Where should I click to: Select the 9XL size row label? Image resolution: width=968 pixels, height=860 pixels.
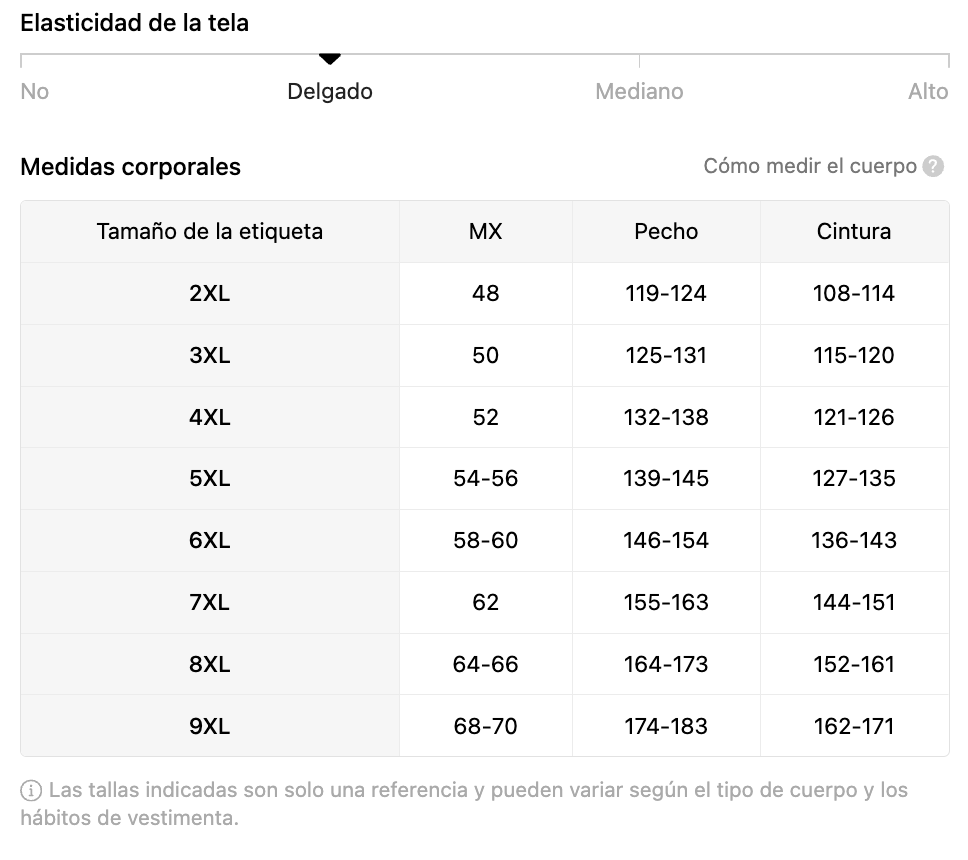210,727
